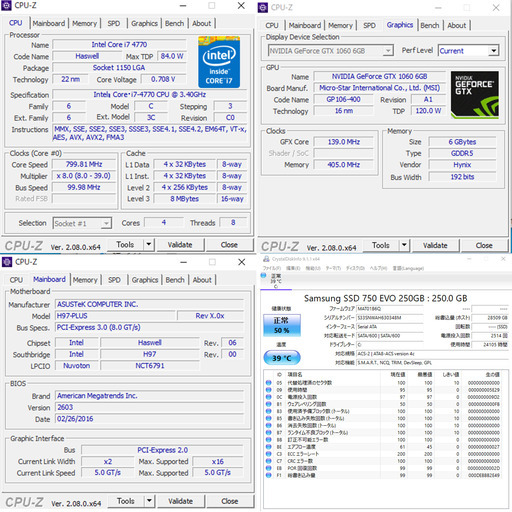
Task: Click Validate in the CPU tab window
Action: (180, 245)
